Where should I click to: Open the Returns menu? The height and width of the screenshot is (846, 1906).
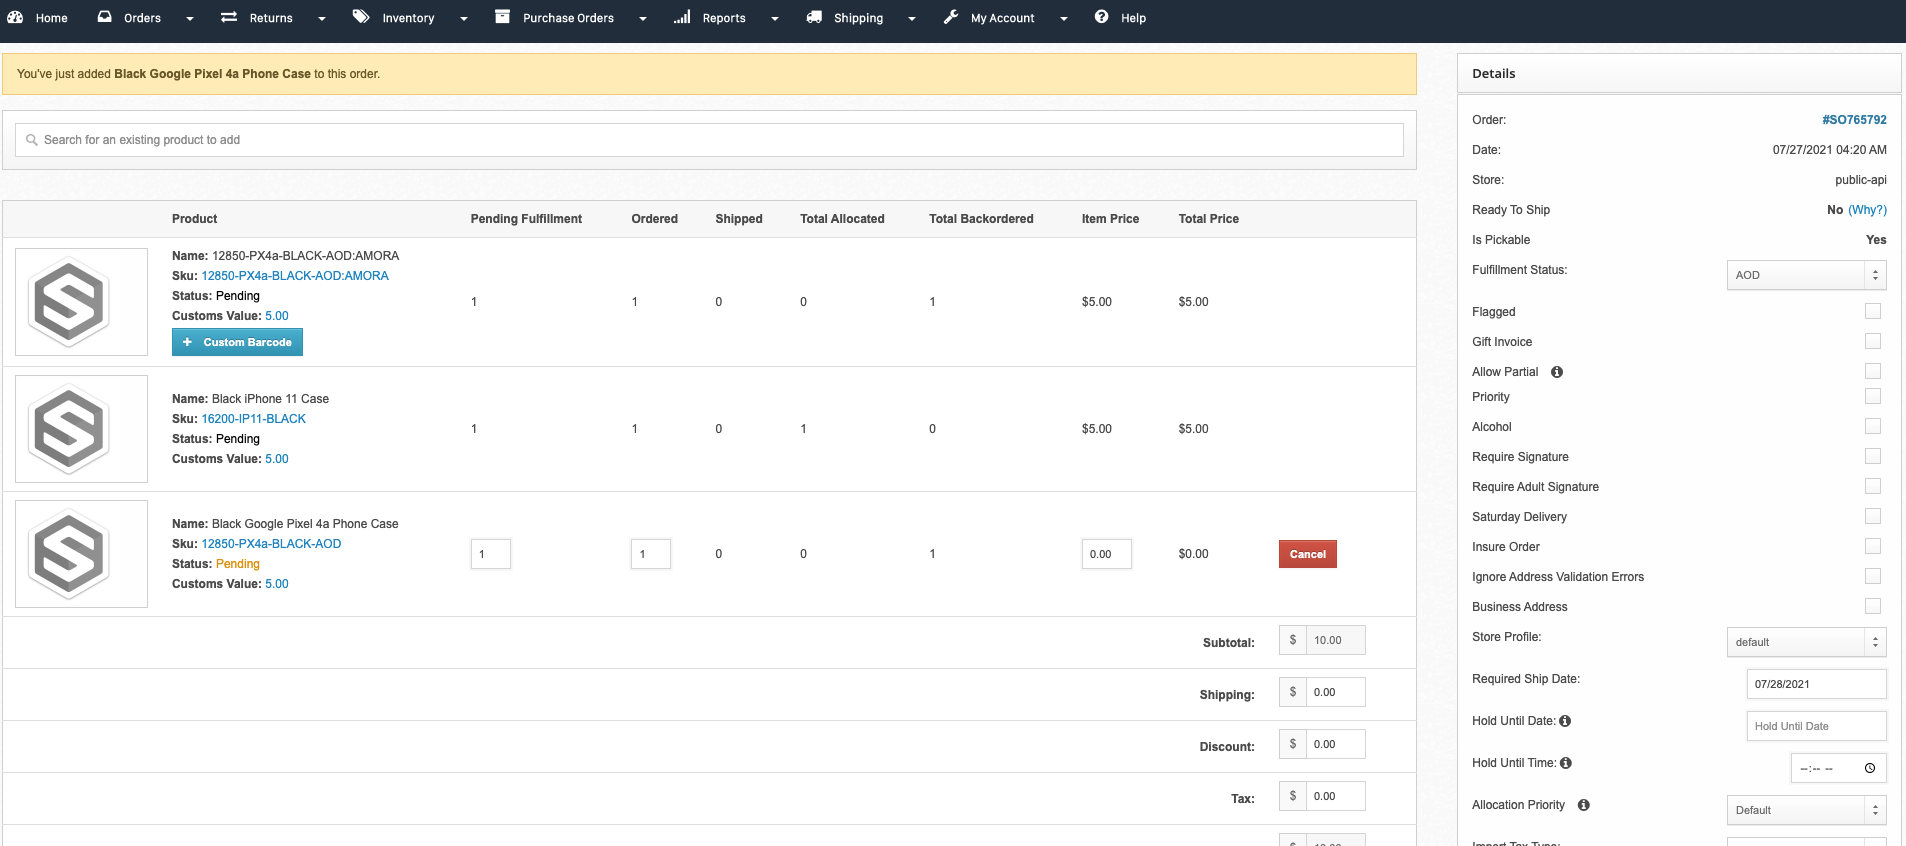point(271,18)
